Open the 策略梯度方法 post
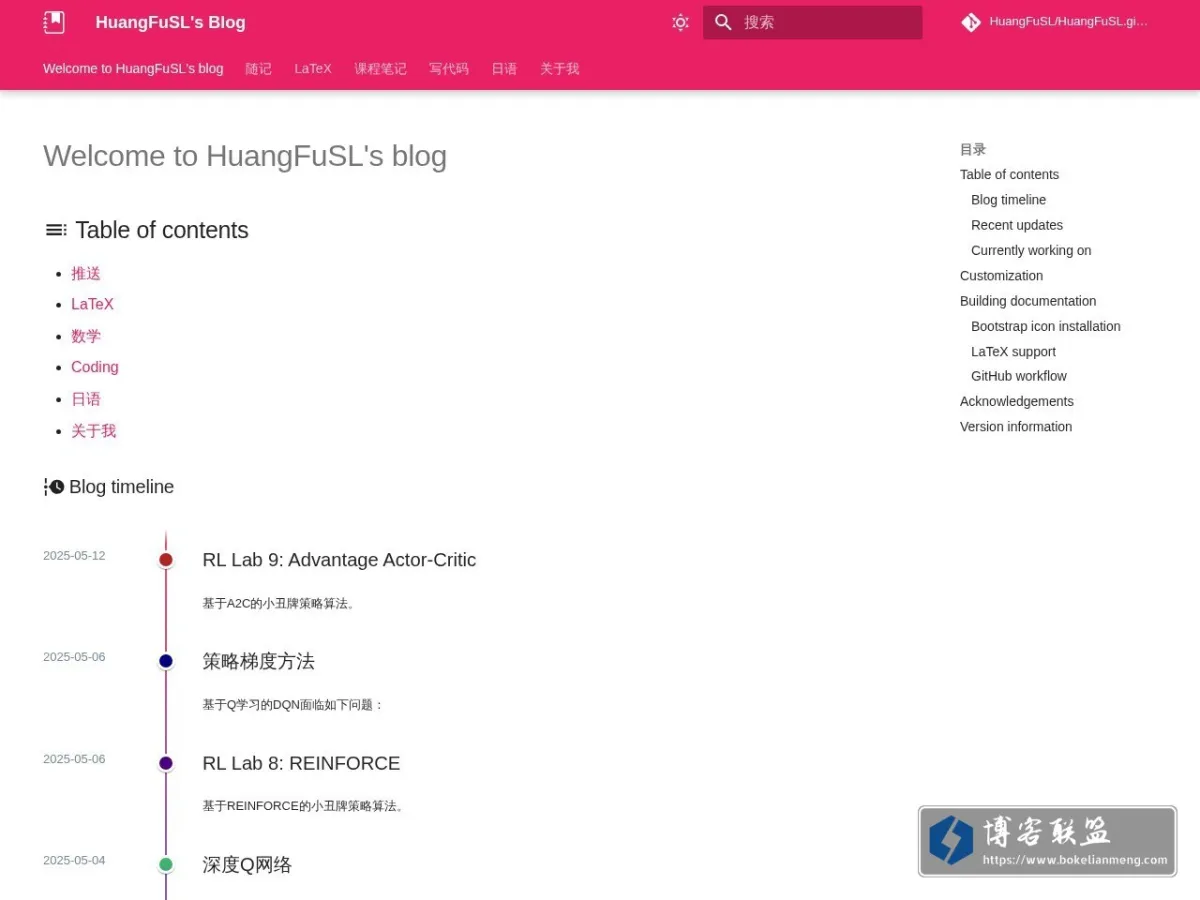The height and width of the screenshot is (900, 1200). [x=258, y=661]
